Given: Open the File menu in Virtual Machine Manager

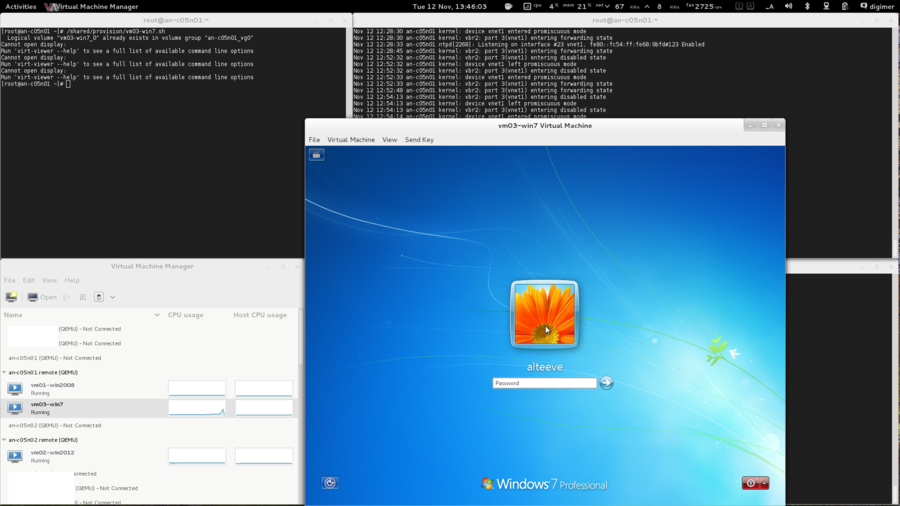Looking at the screenshot, I should (10, 280).
